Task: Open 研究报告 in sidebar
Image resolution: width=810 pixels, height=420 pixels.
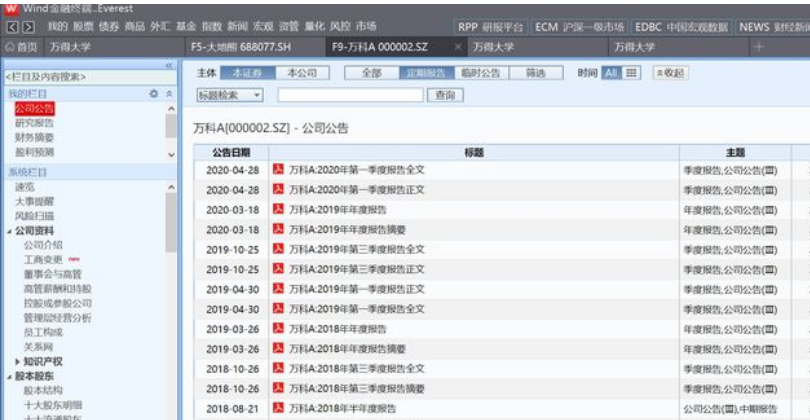Action: tap(35, 123)
